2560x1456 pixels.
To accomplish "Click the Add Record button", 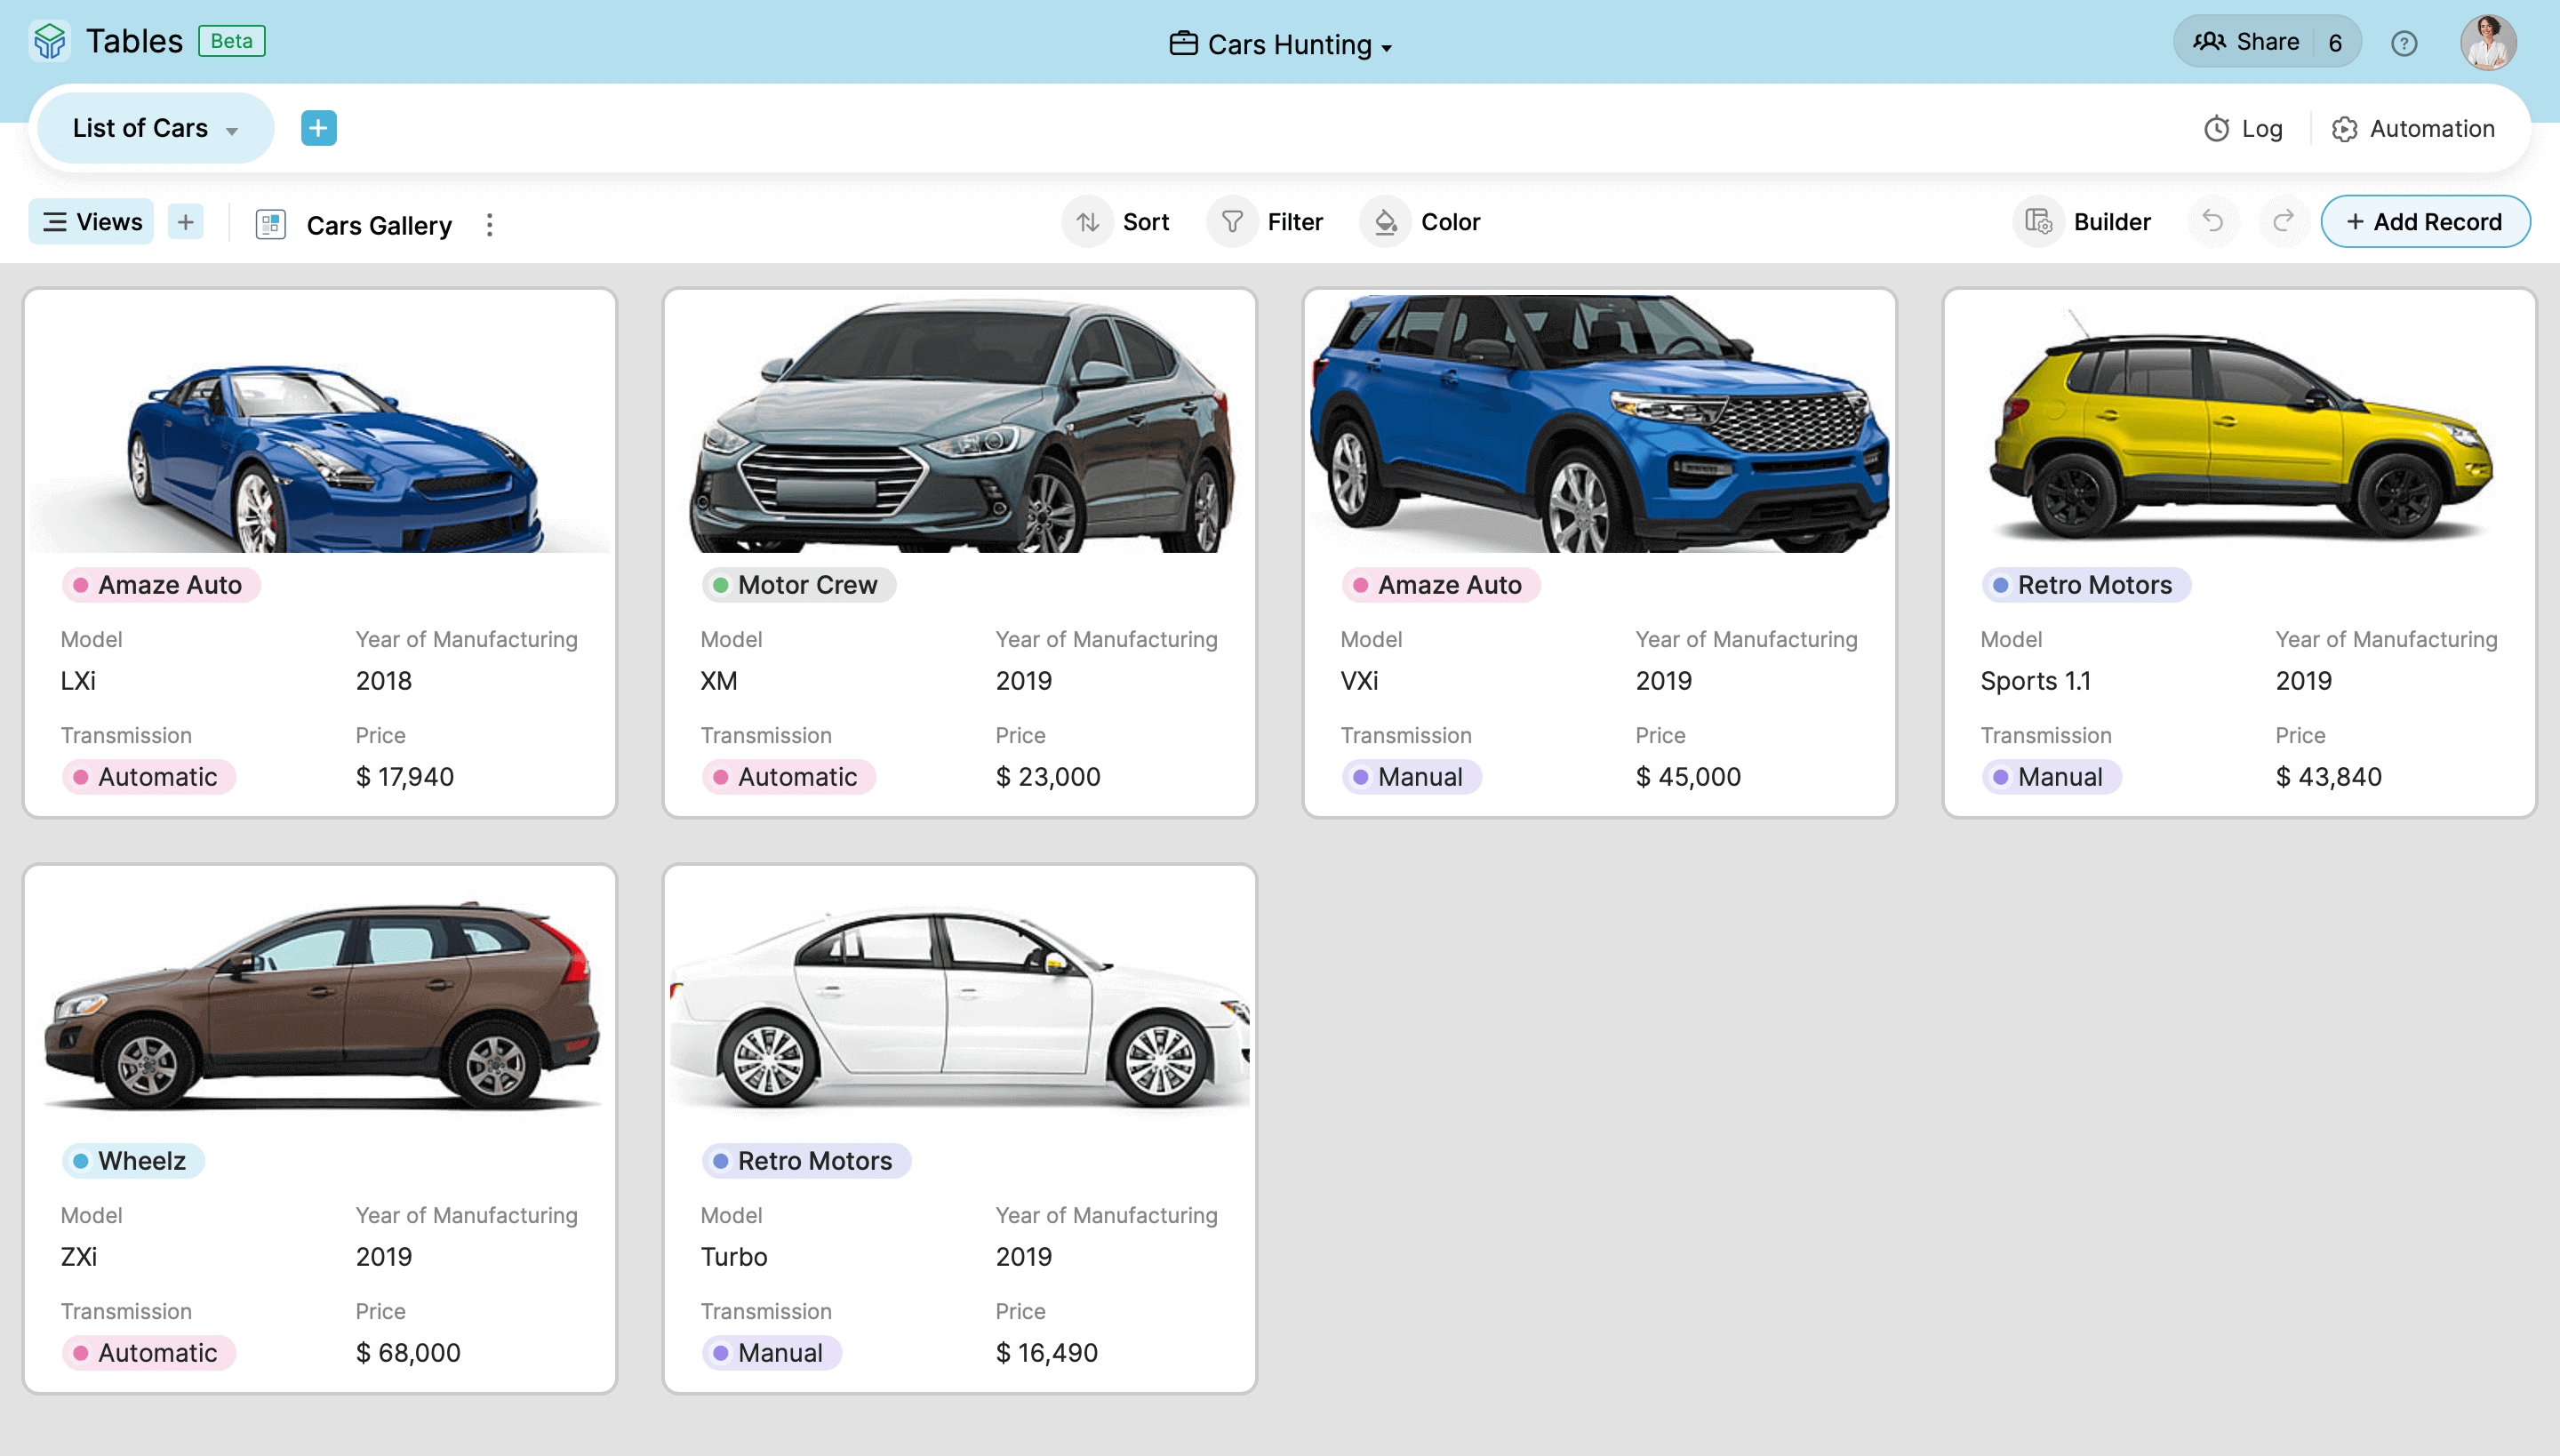I will point(2424,222).
